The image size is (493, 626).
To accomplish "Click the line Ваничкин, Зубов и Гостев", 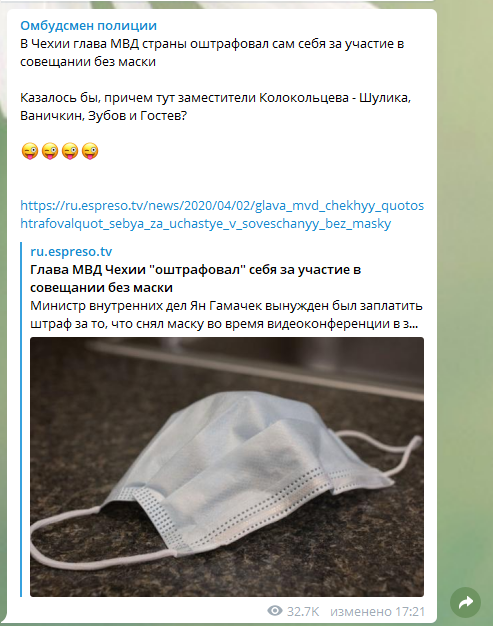I will (103, 116).
